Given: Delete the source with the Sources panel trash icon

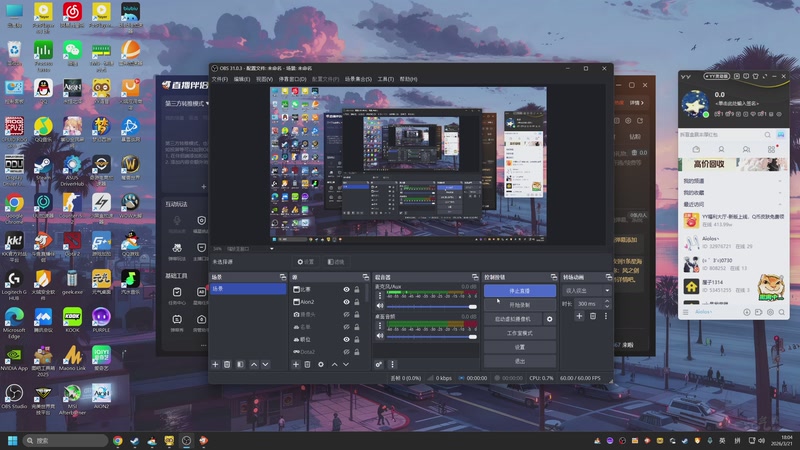Looking at the screenshot, I should [x=308, y=364].
